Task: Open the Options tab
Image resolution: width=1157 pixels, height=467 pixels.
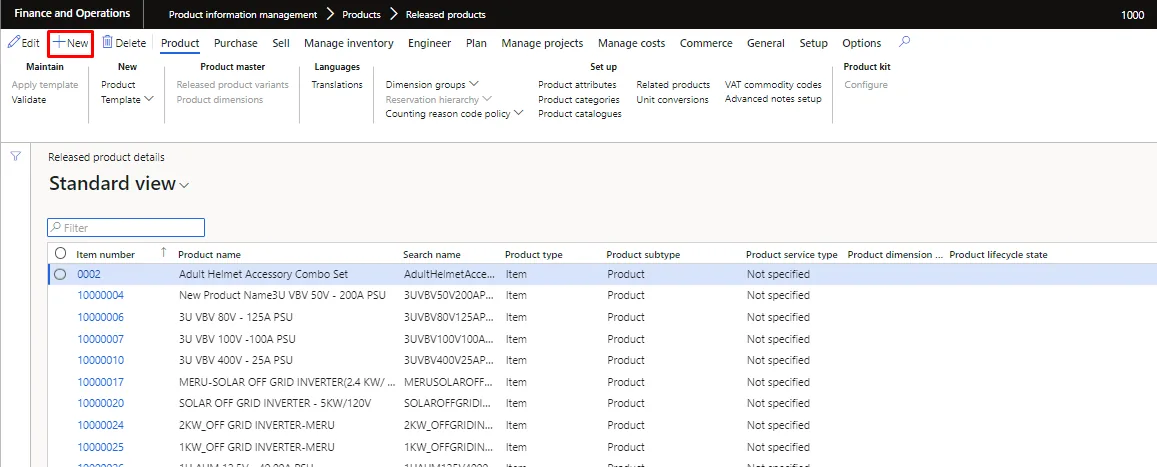Action: (x=862, y=43)
